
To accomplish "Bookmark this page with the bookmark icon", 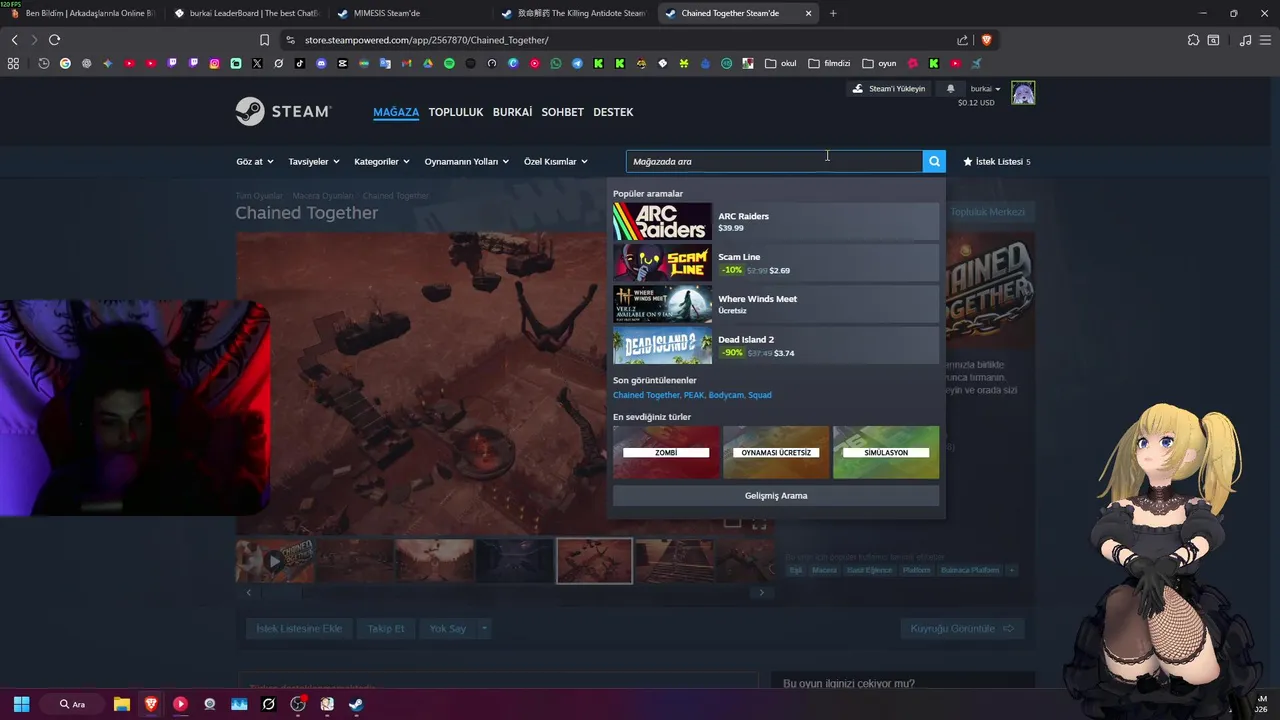I will pos(264,40).
